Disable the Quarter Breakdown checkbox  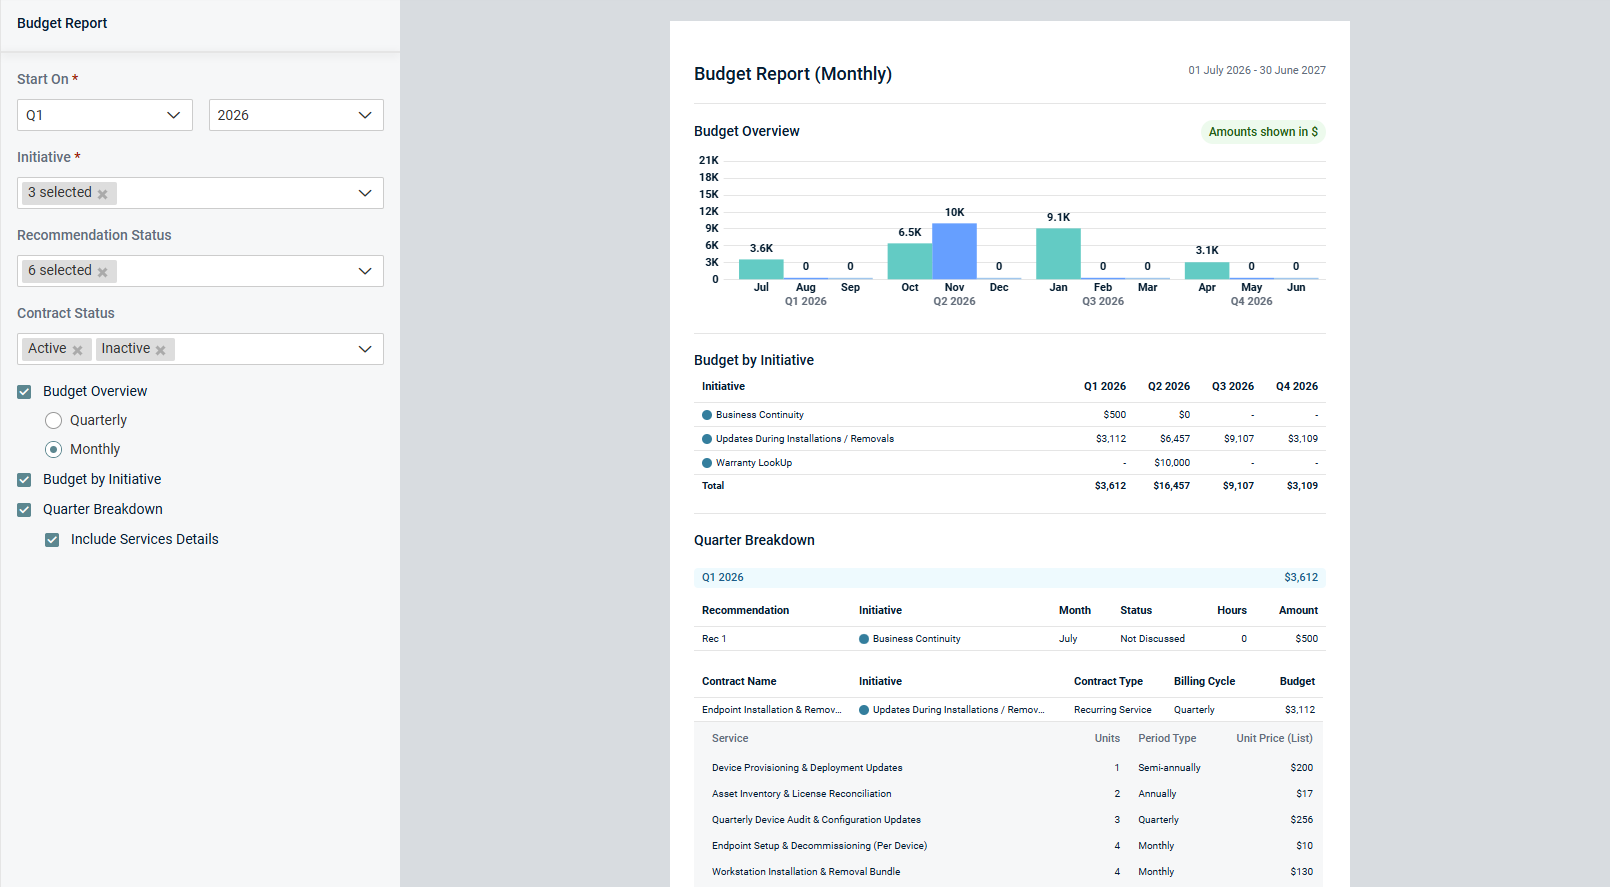tap(24, 510)
